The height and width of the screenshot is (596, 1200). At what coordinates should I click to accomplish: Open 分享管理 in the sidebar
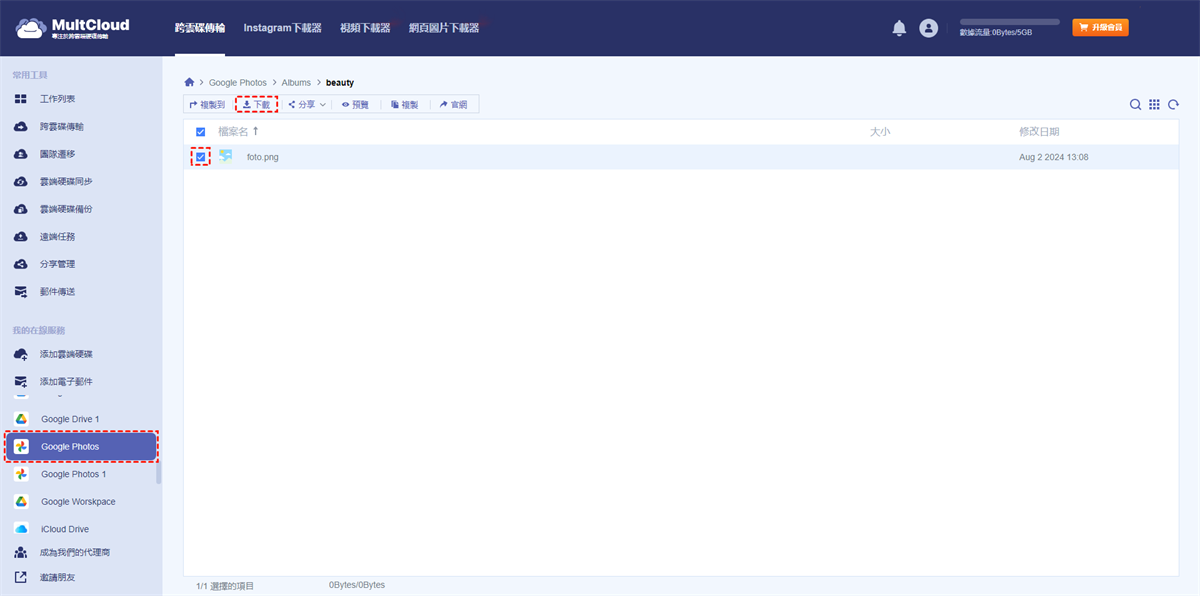click(x=57, y=264)
